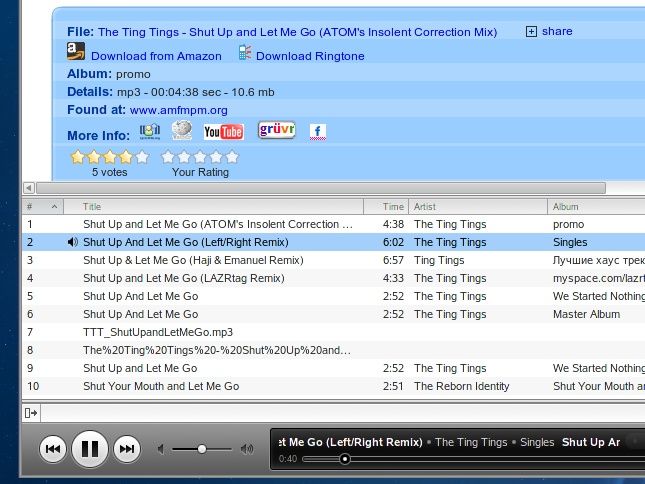Viewport: 645px width, 484px height.
Task: Sort playlist by Artist column
Action: [478, 206]
